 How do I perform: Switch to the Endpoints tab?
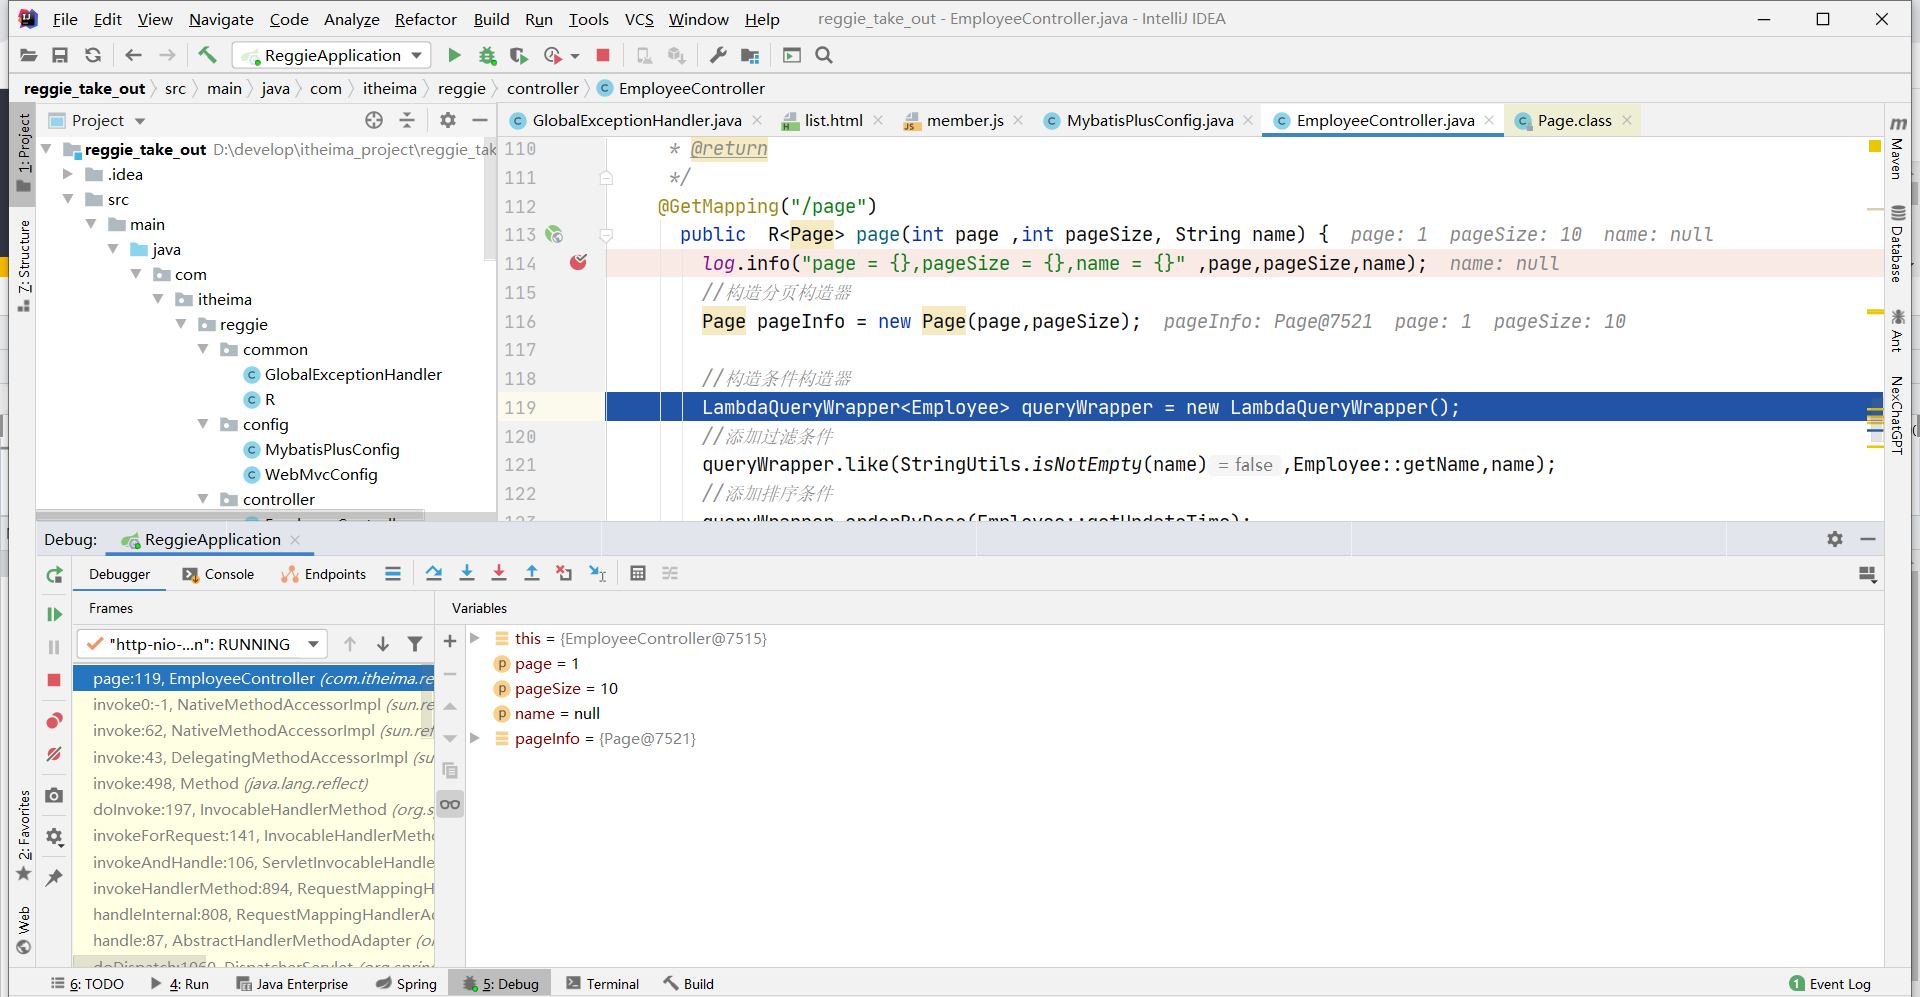coord(324,574)
